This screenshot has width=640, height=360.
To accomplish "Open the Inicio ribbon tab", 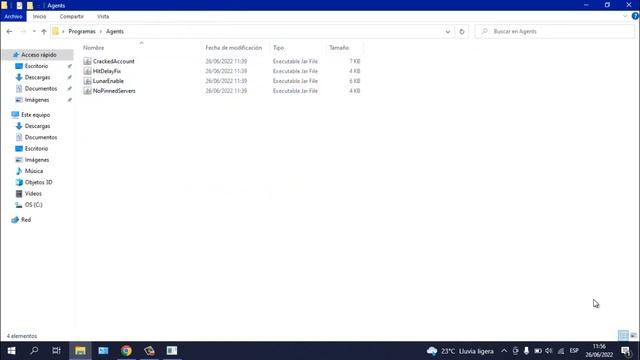I will pyautogui.click(x=40, y=16).
